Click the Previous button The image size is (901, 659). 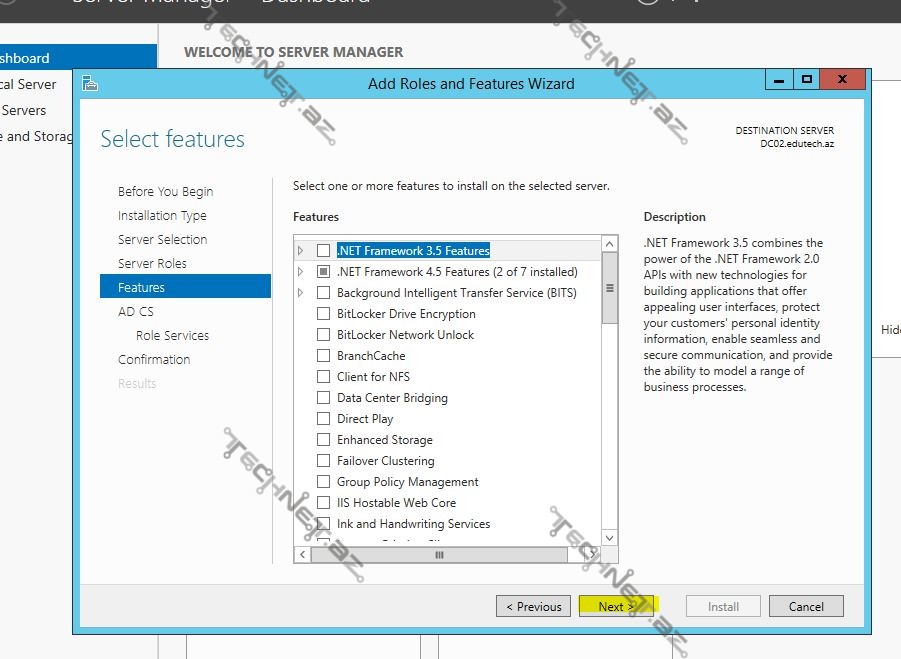533,606
